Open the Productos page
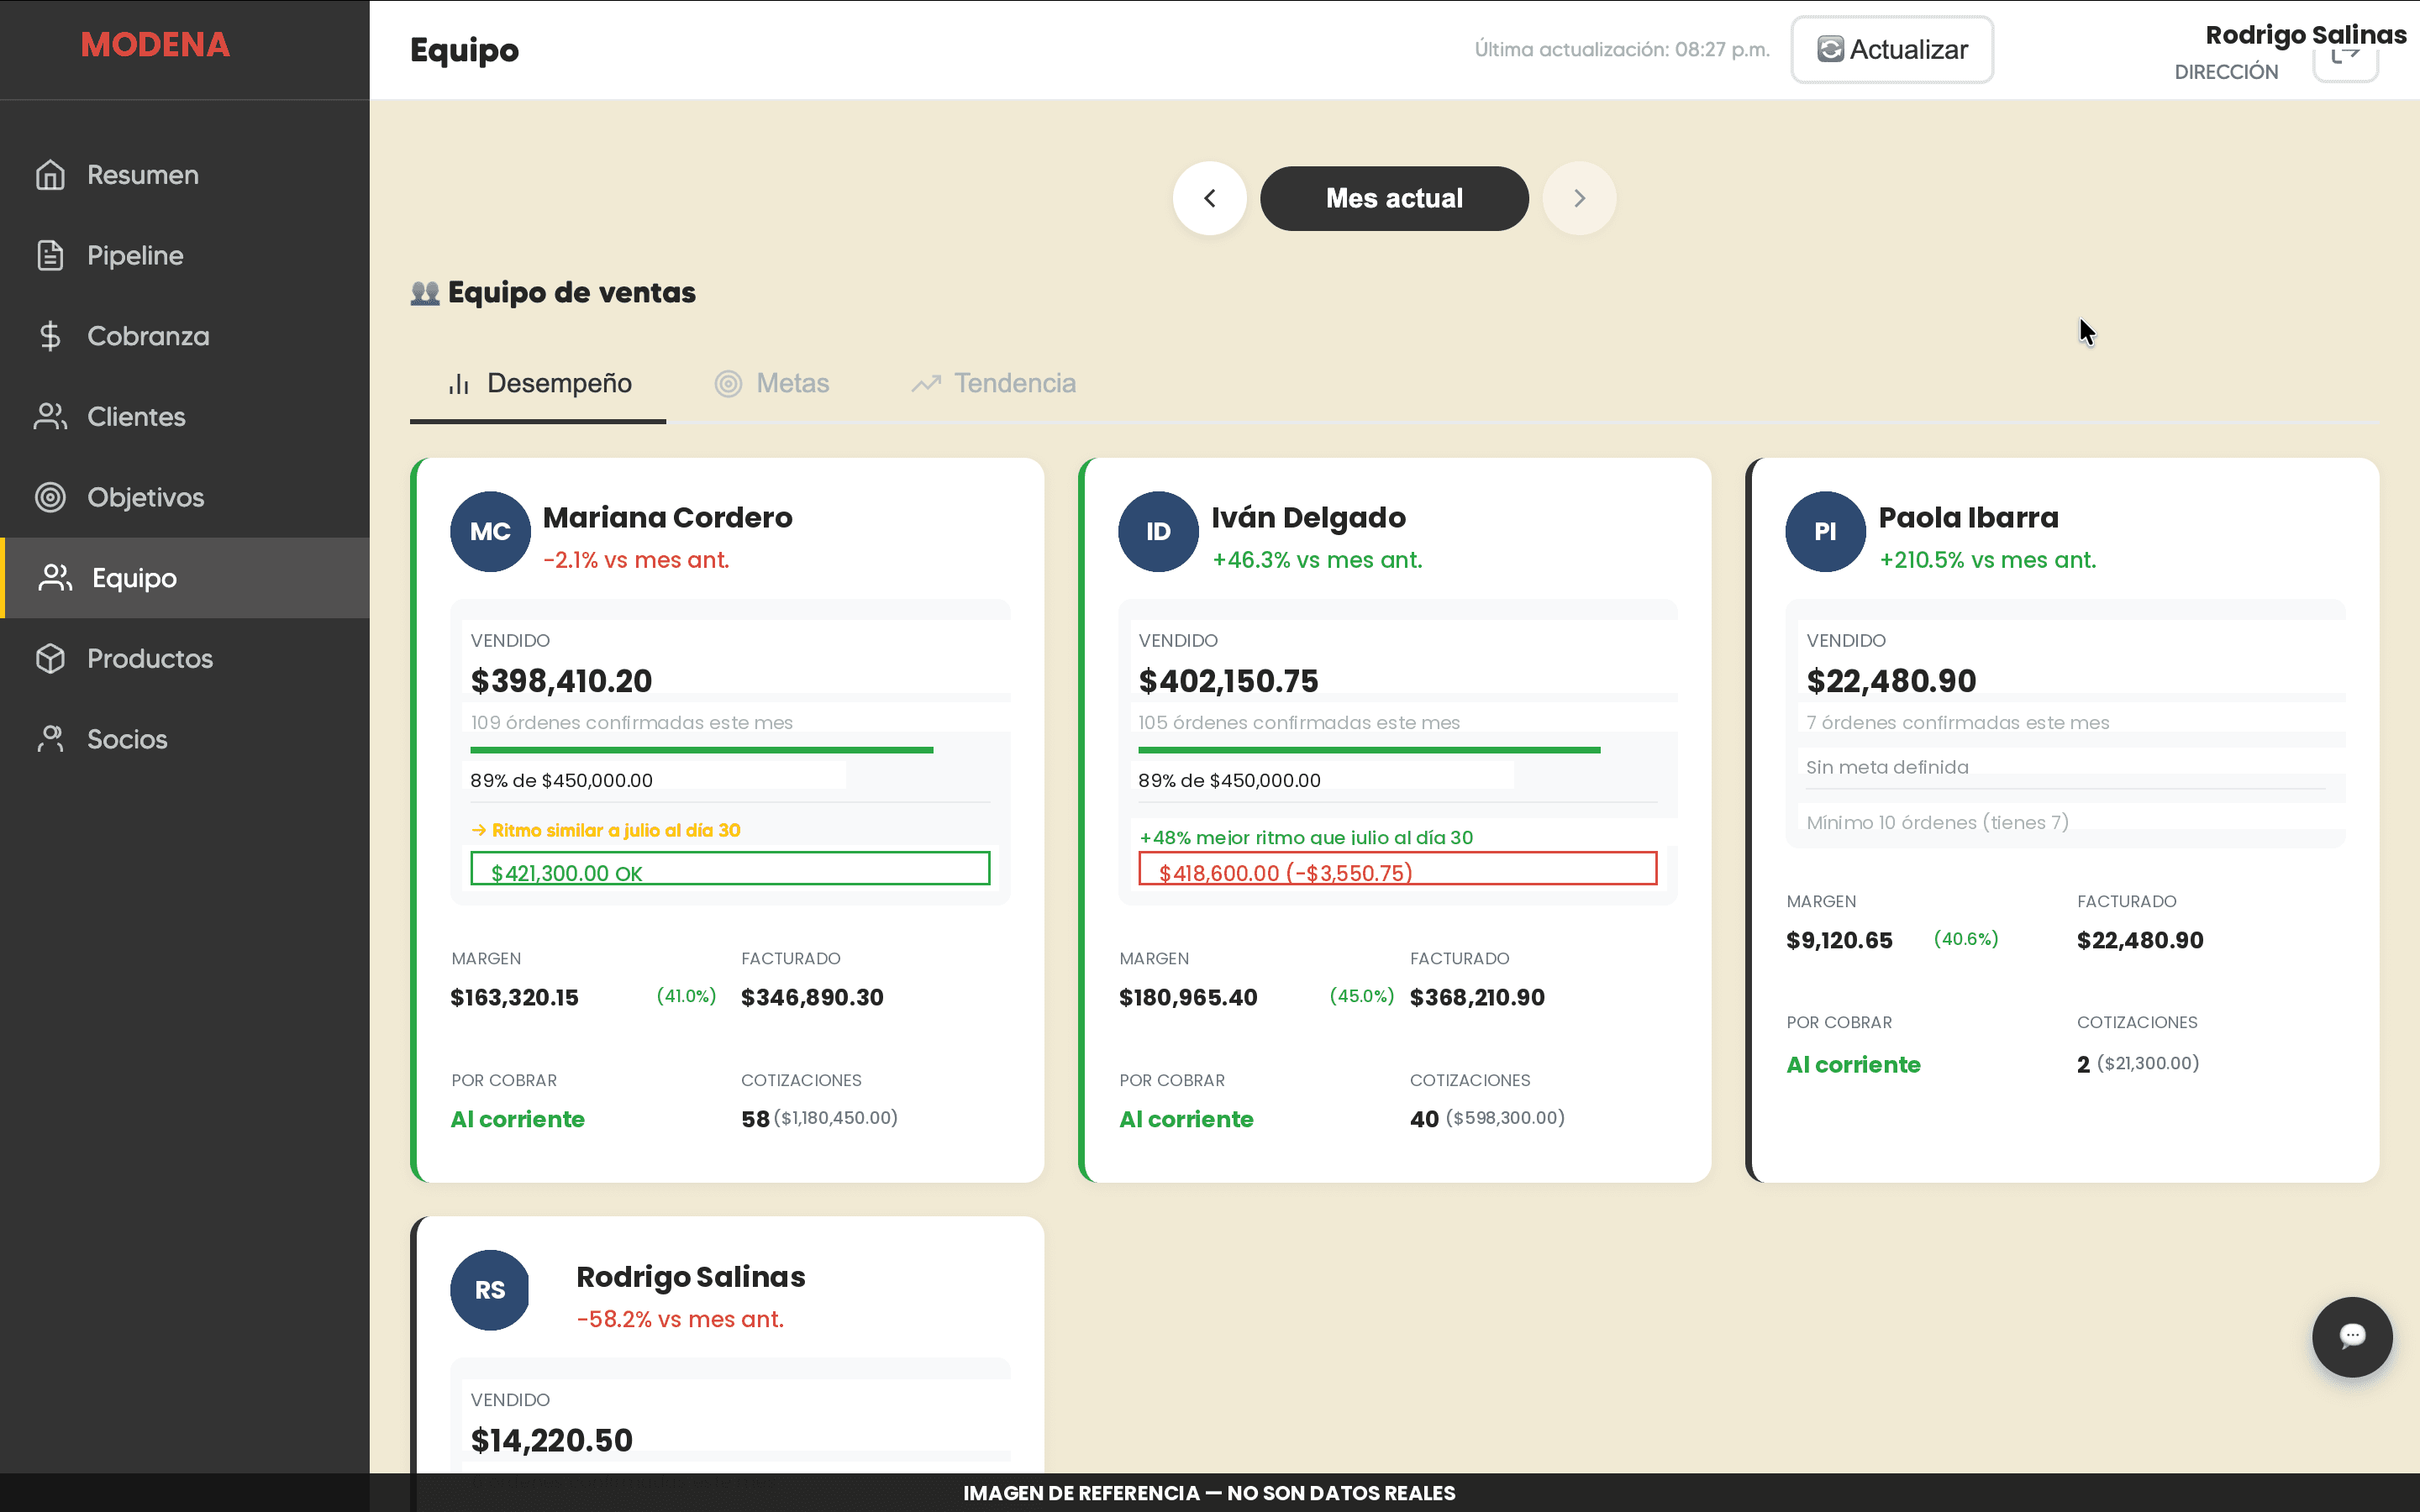 185,659
